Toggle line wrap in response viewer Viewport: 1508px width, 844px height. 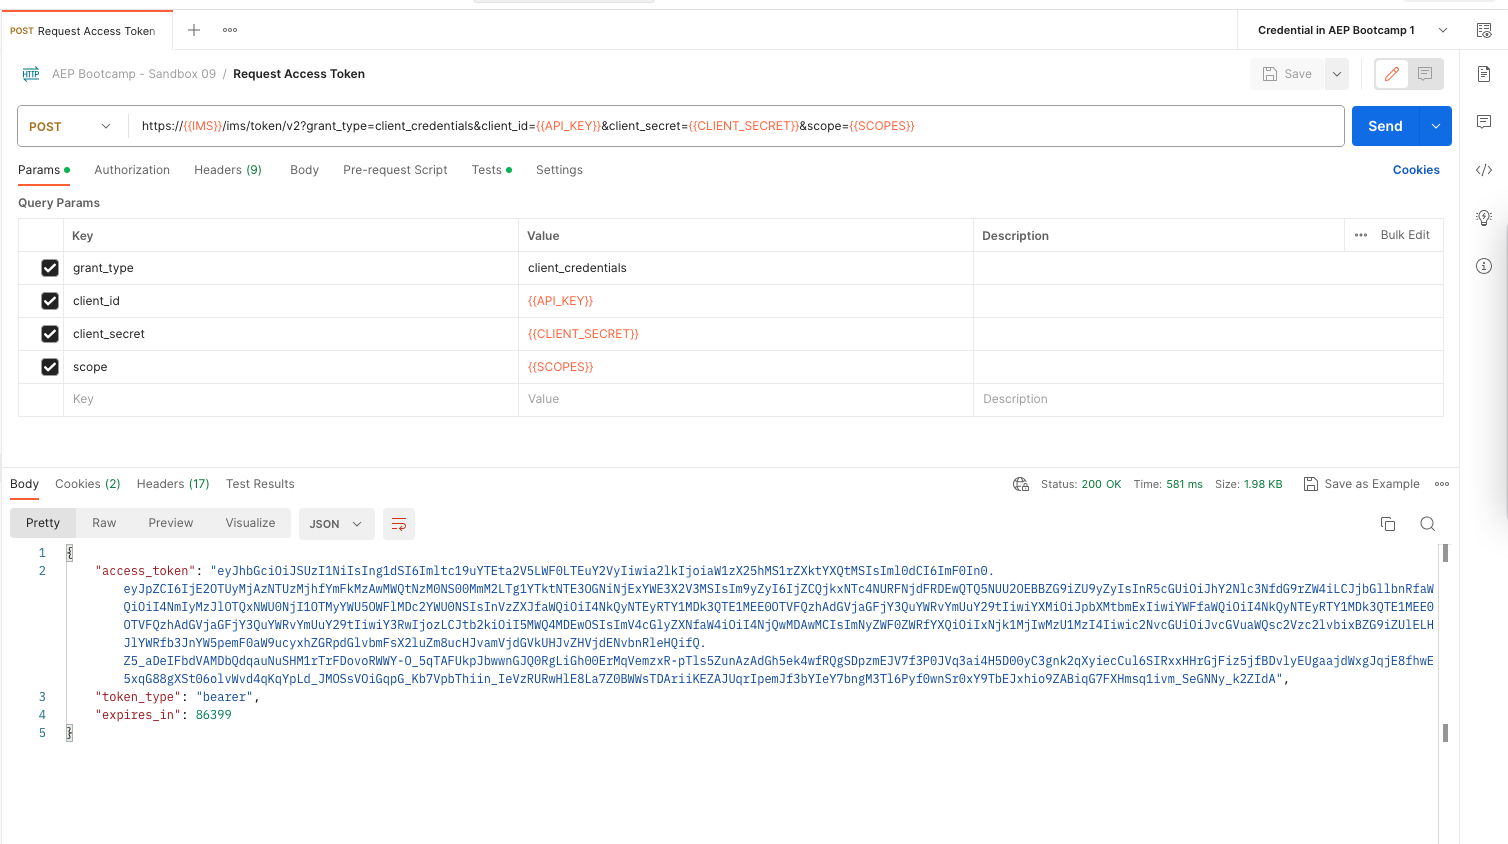pos(399,524)
